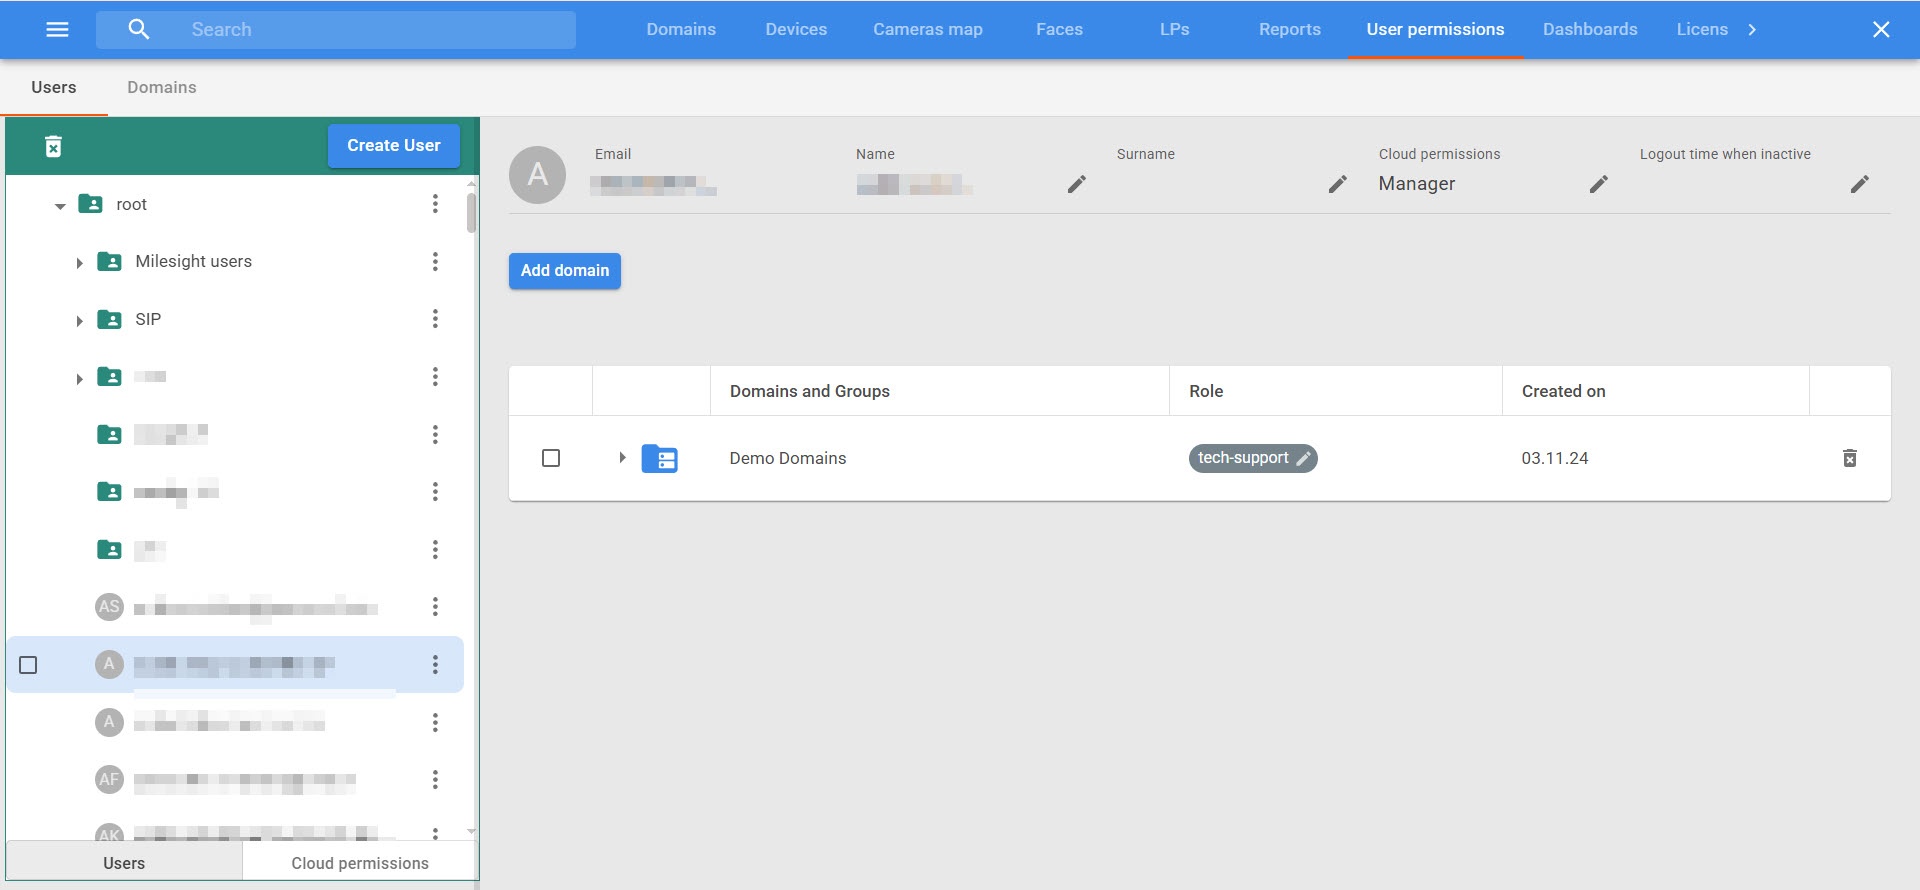Image resolution: width=1920 pixels, height=890 pixels.
Task: Select Demo Domains text in table
Action: click(x=788, y=458)
